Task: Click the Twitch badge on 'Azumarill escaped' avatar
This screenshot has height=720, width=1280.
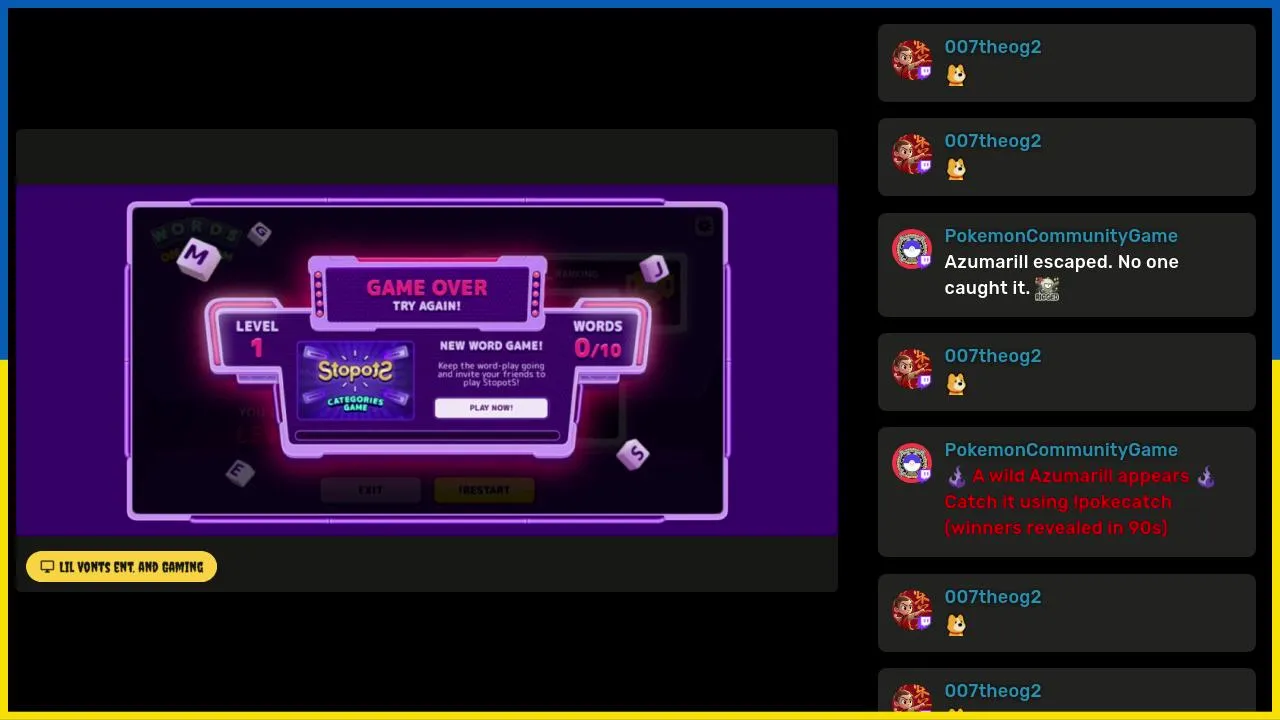Action: [x=925, y=262]
